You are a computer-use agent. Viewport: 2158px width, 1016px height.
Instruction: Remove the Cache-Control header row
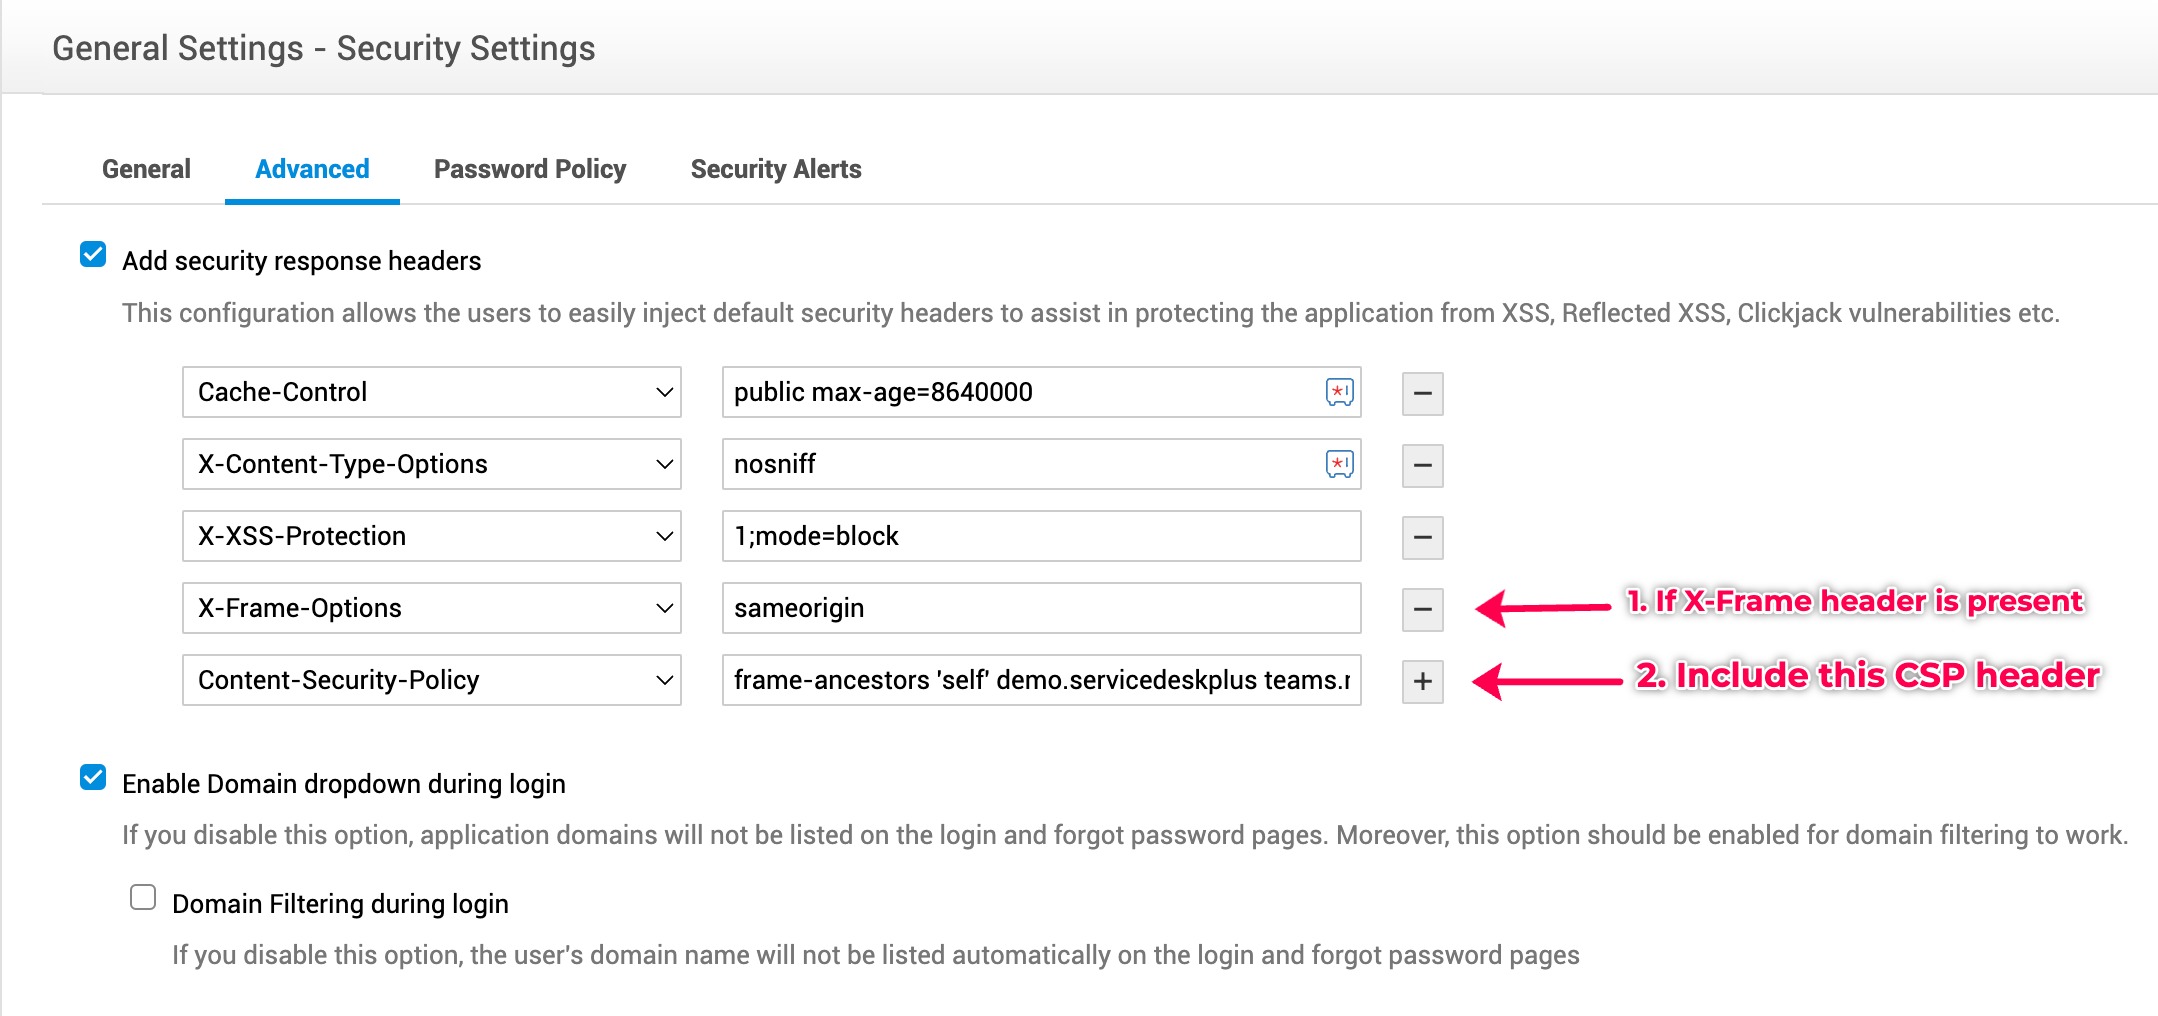pyautogui.click(x=1422, y=393)
